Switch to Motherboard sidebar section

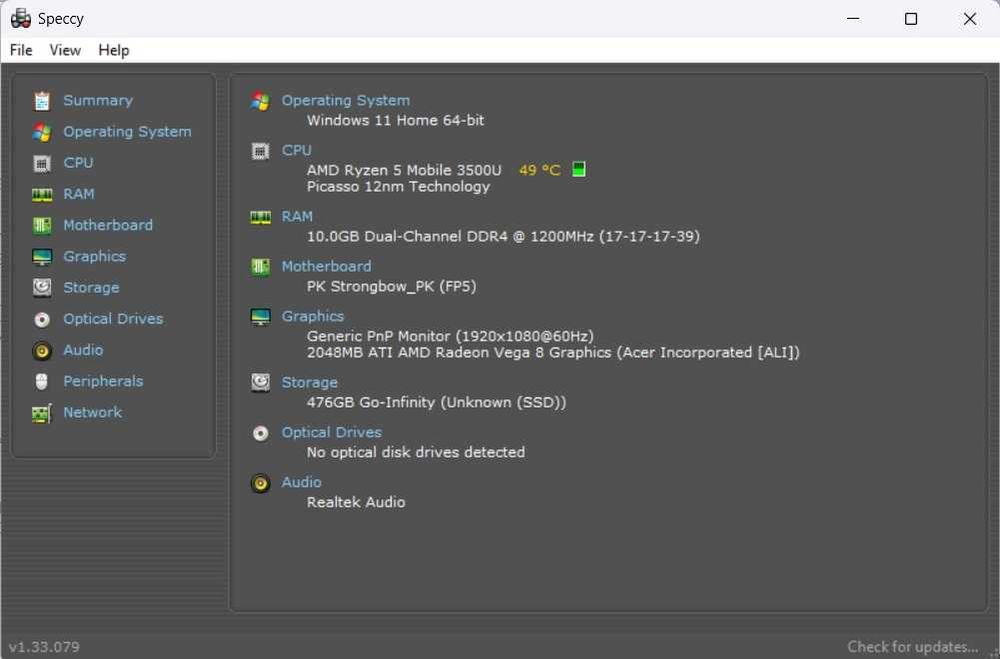click(x=108, y=225)
